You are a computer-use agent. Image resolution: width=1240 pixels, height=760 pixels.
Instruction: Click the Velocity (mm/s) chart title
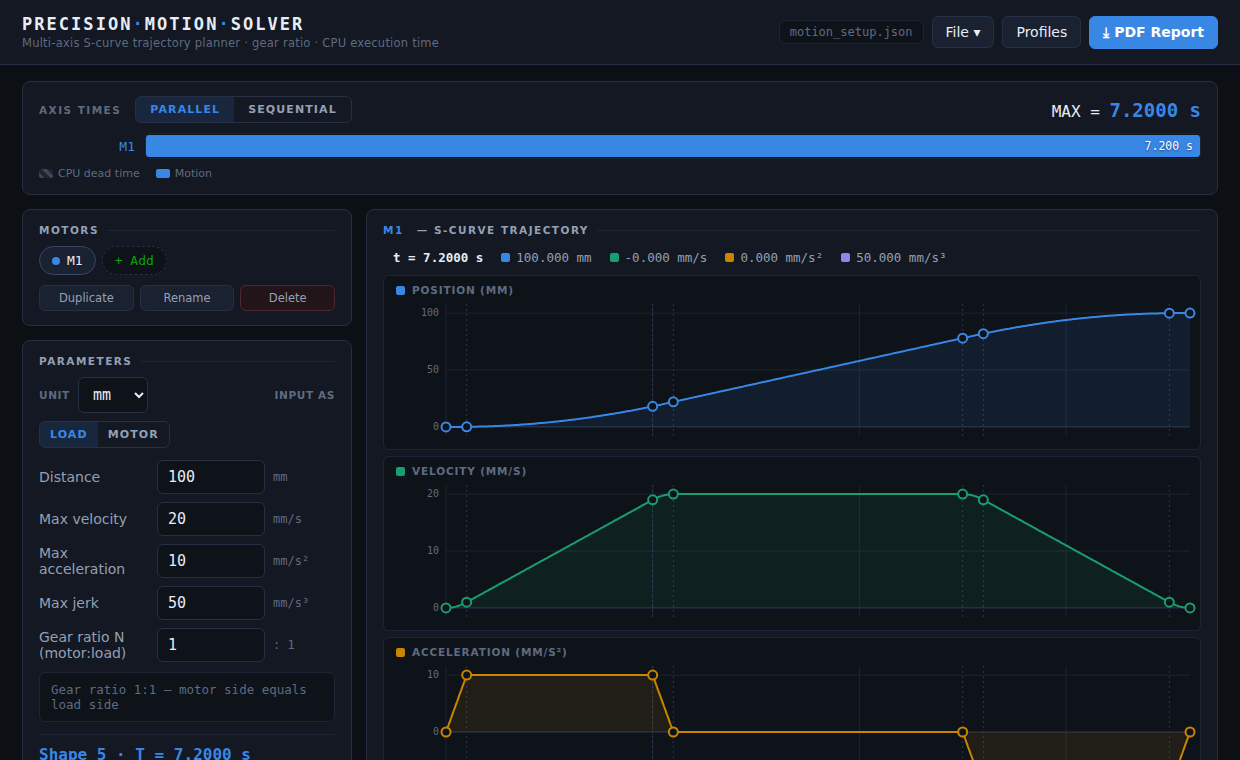pos(469,471)
